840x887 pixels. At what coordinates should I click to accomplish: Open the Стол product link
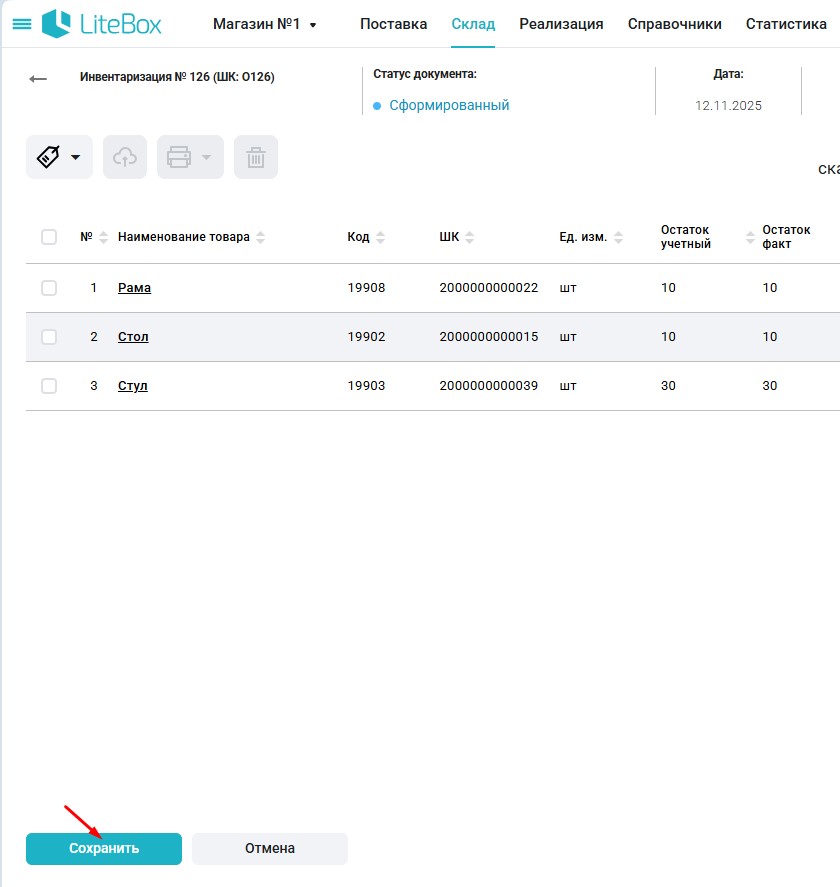[x=133, y=337]
